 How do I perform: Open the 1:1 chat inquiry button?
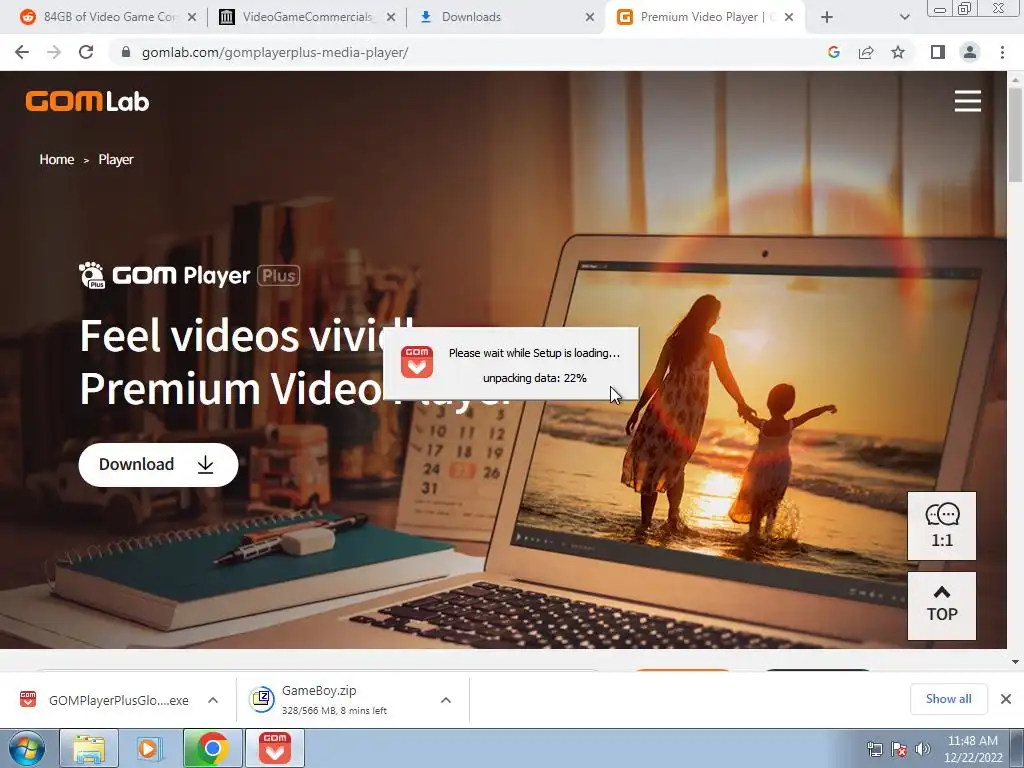click(x=942, y=526)
